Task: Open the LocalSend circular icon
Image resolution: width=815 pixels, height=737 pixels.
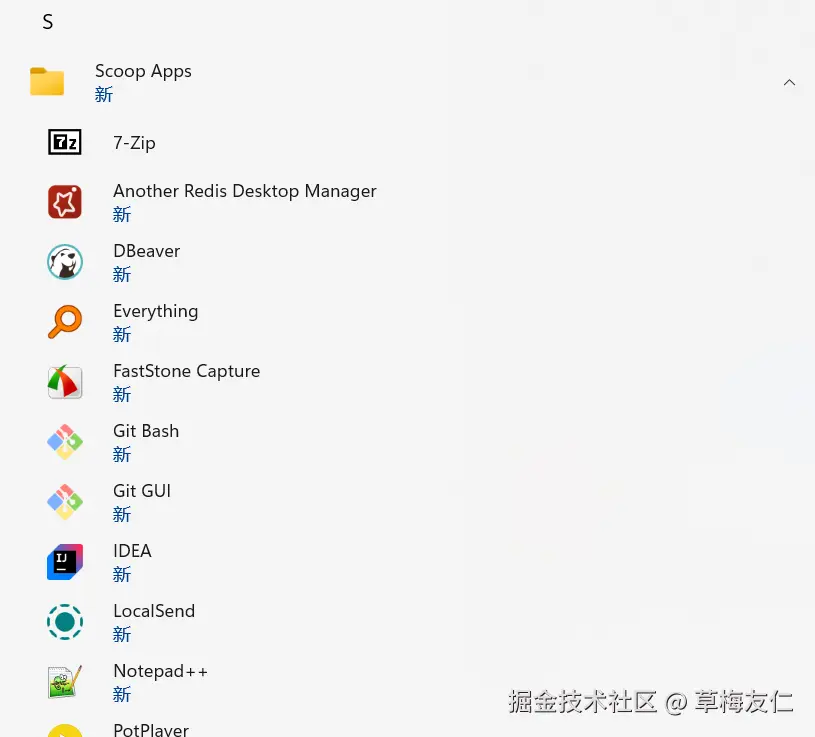Action: [65, 622]
